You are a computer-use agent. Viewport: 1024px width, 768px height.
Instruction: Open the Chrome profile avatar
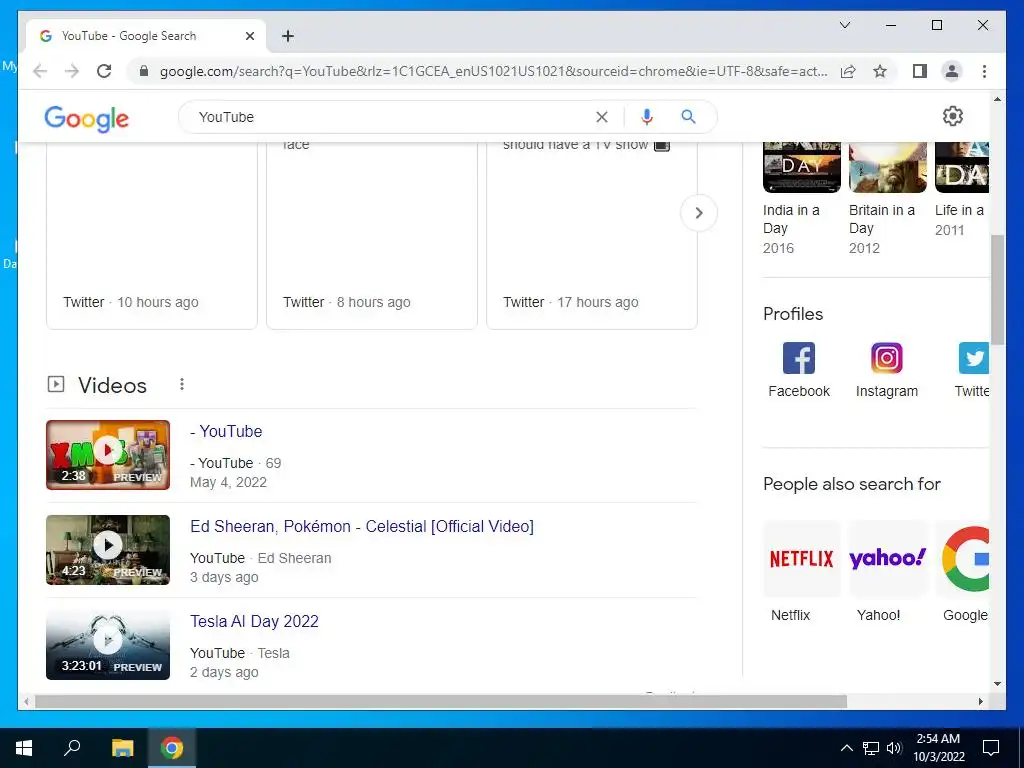(952, 71)
